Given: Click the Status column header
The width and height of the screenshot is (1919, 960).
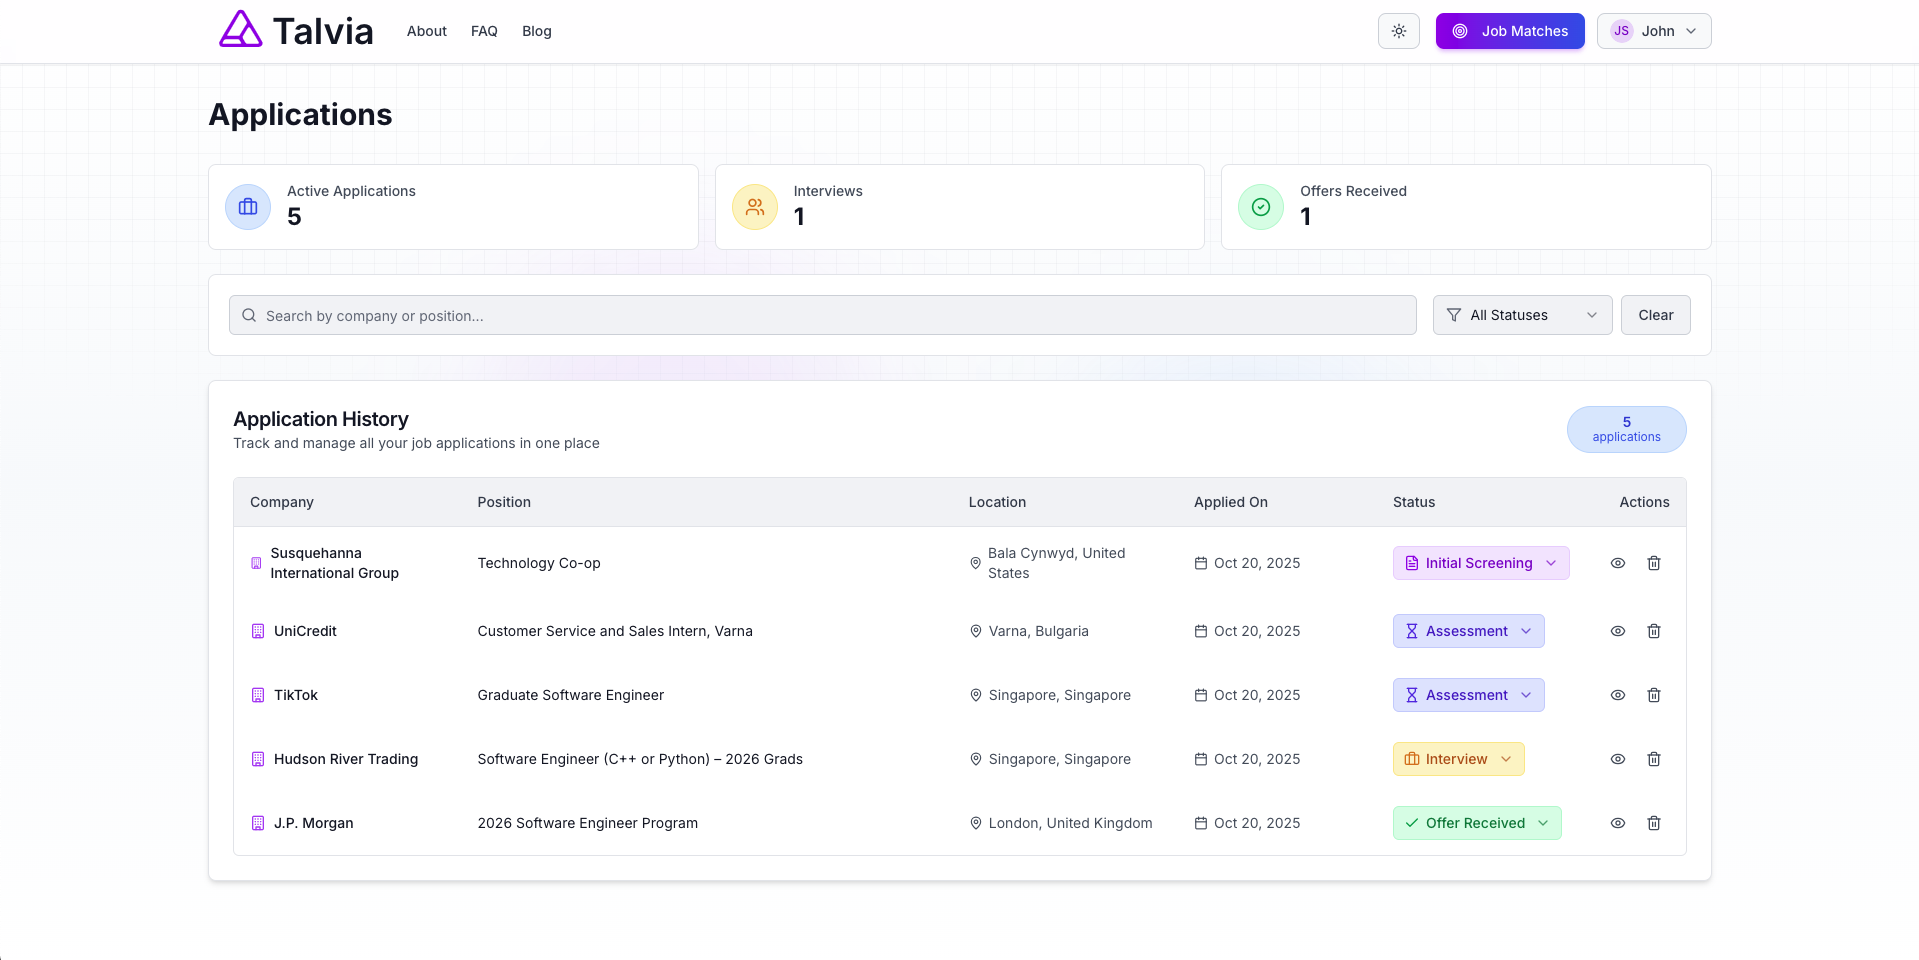Looking at the screenshot, I should click(x=1414, y=502).
